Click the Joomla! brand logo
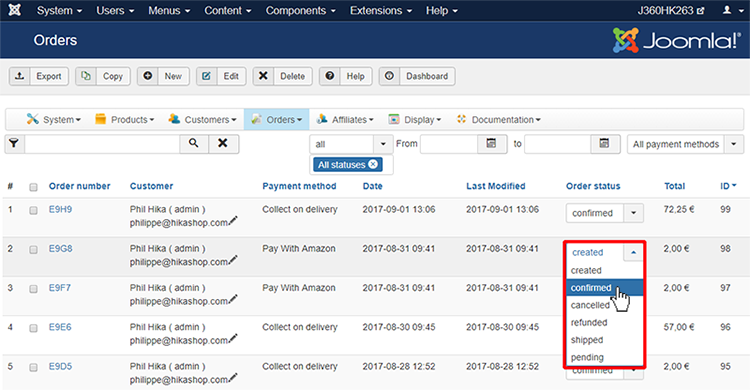Image resolution: width=750 pixels, height=390 pixels. (x=676, y=40)
